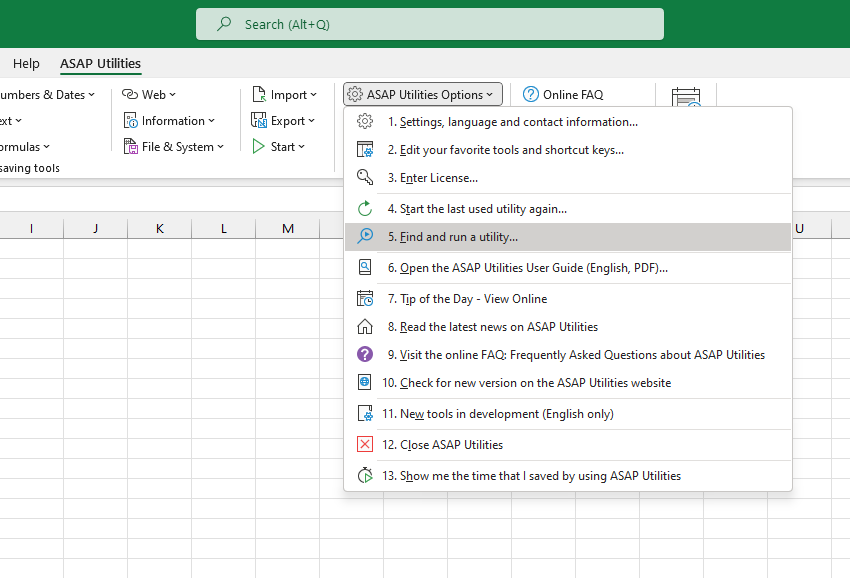This screenshot has width=850, height=578.
Task: Click the magnifier play icon for Find and run
Action: pyautogui.click(x=365, y=236)
